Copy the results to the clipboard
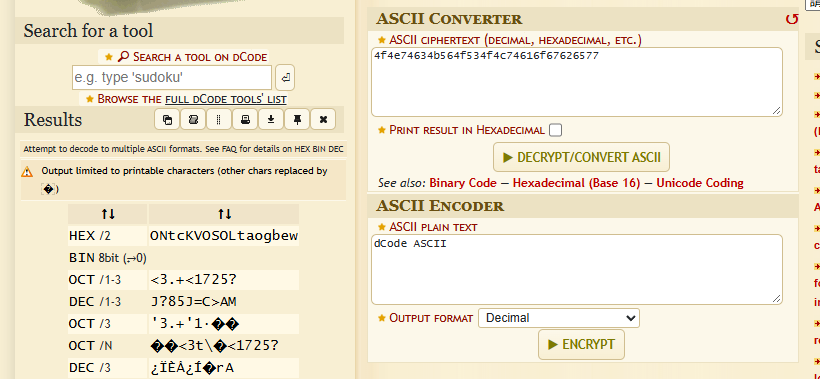 167,120
